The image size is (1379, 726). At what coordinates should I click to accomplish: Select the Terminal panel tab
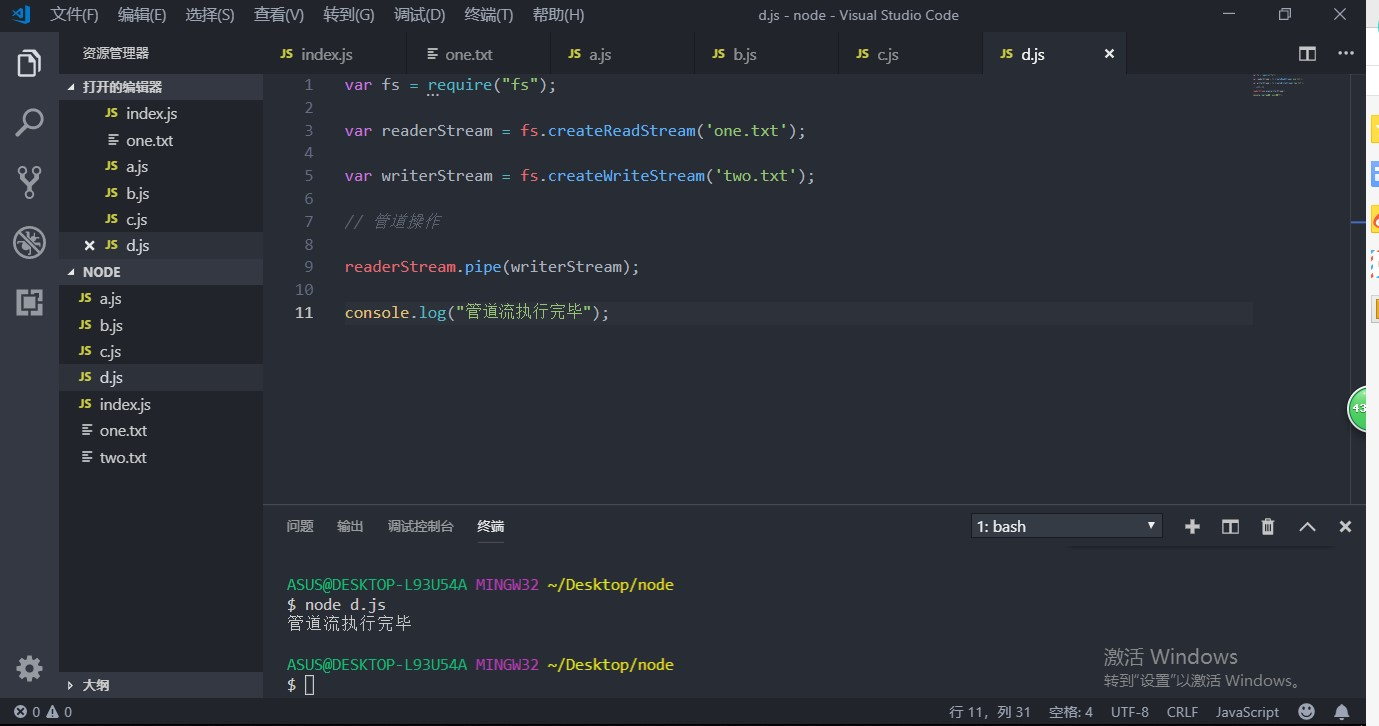click(x=490, y=526)
